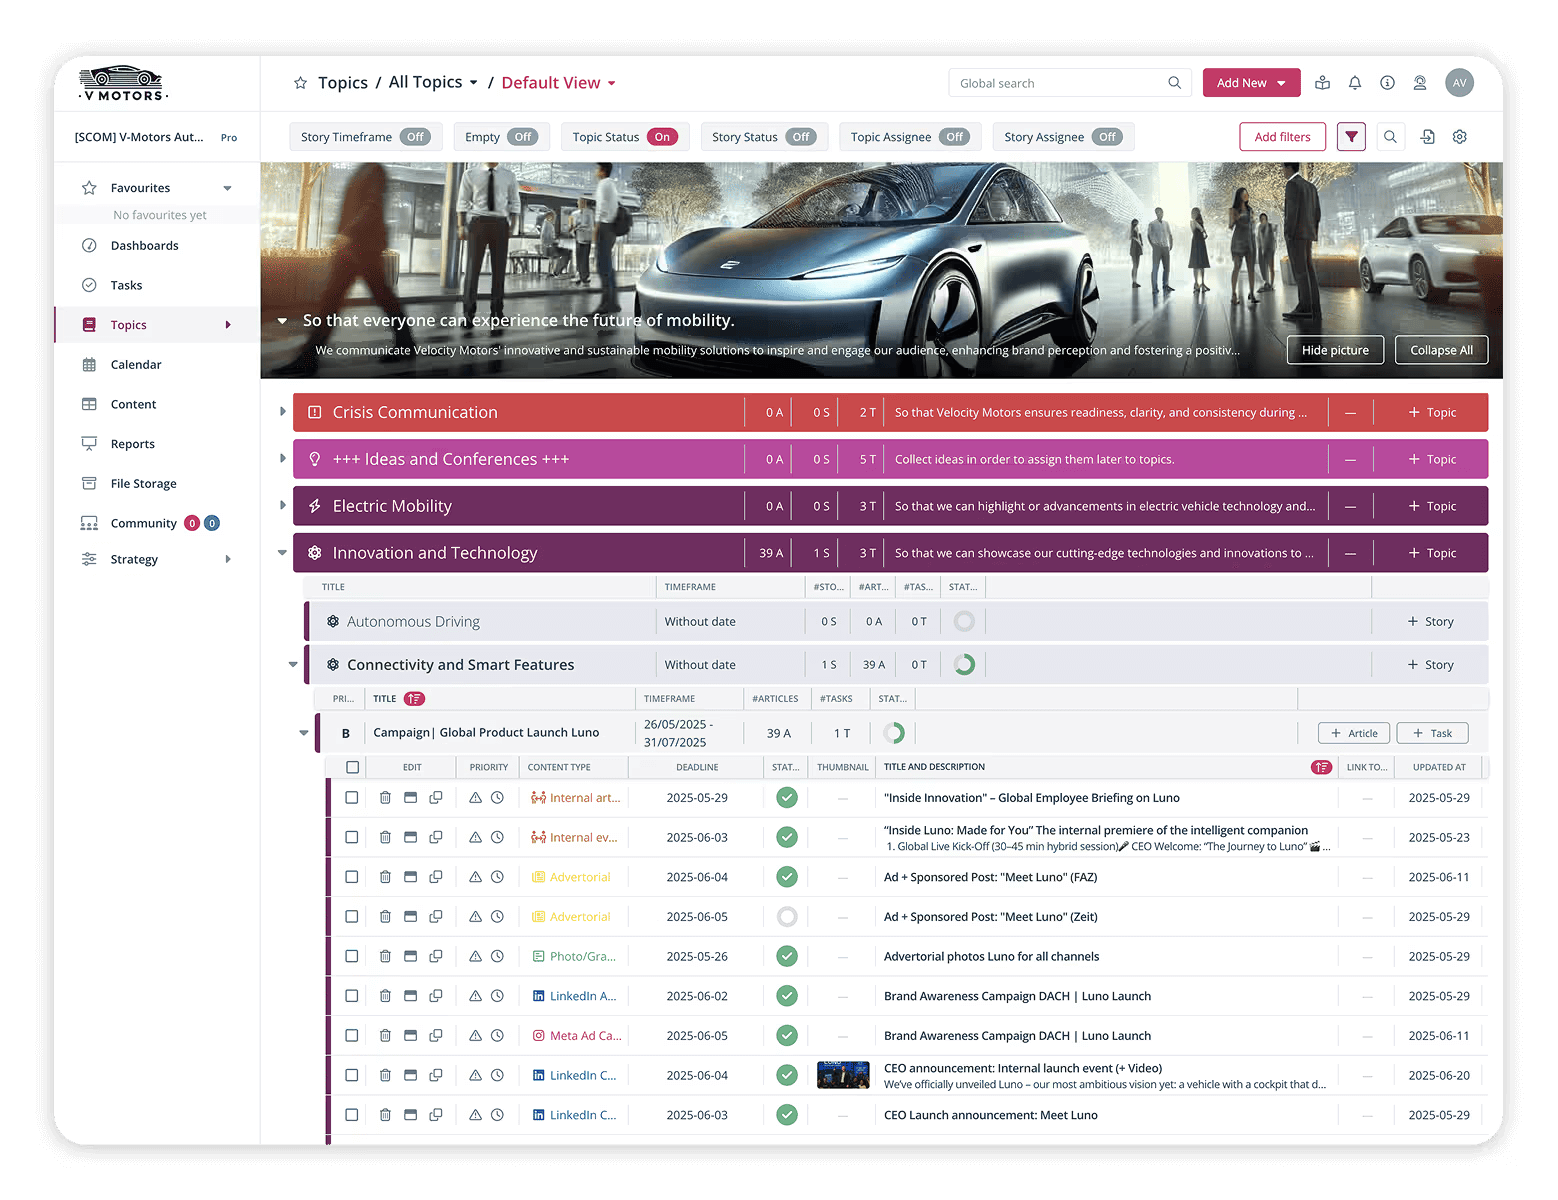Collapse the Innovation and Technology topic
This screenshot has height=1200, width=1558.
coord(282,552)
